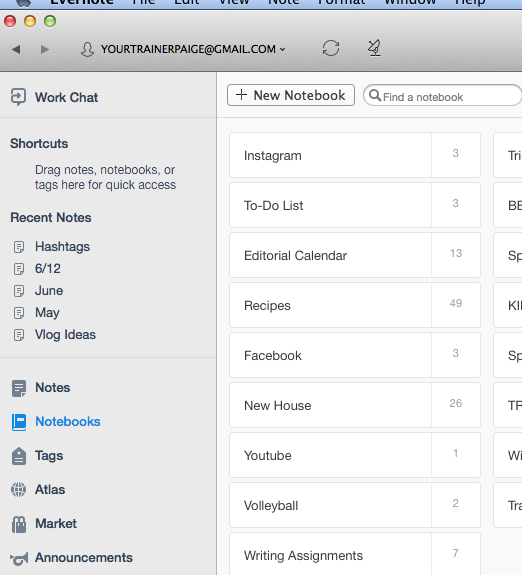This screenshot has width=522, height=575.
Task: Open the Note menu
Action: [x=283, y=2]
